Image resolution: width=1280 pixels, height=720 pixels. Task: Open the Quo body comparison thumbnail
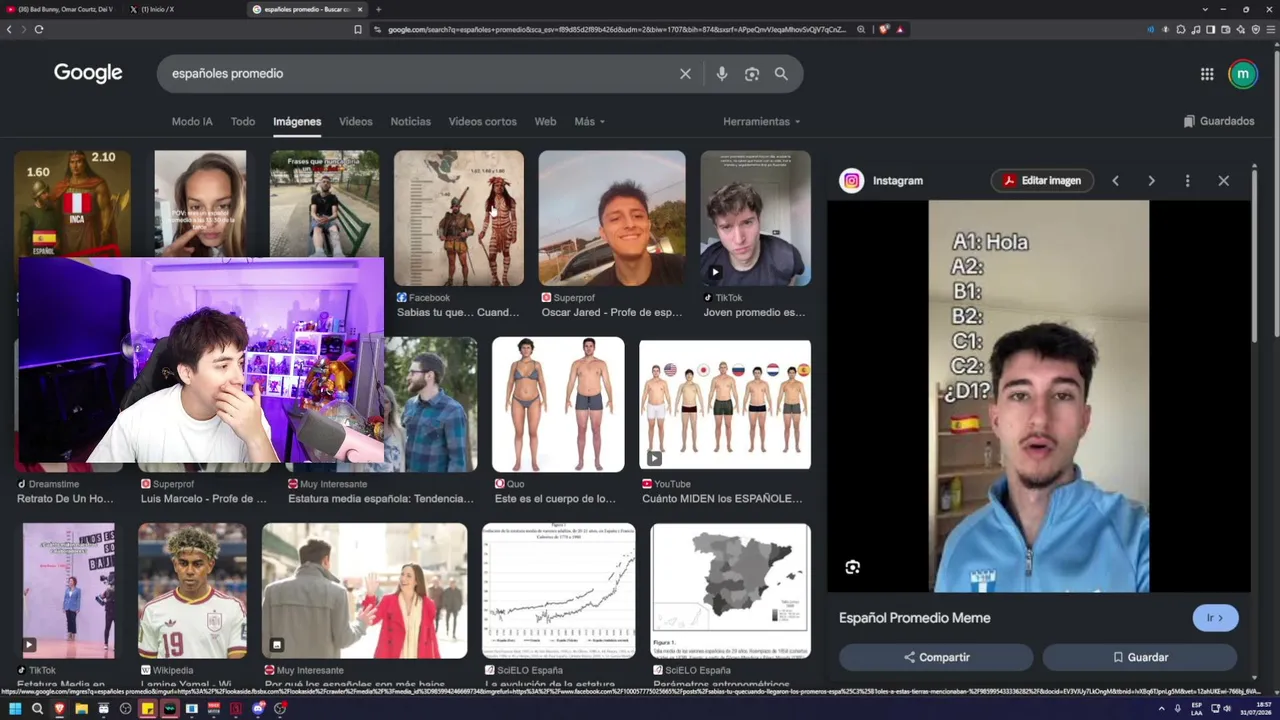(558, 404)
